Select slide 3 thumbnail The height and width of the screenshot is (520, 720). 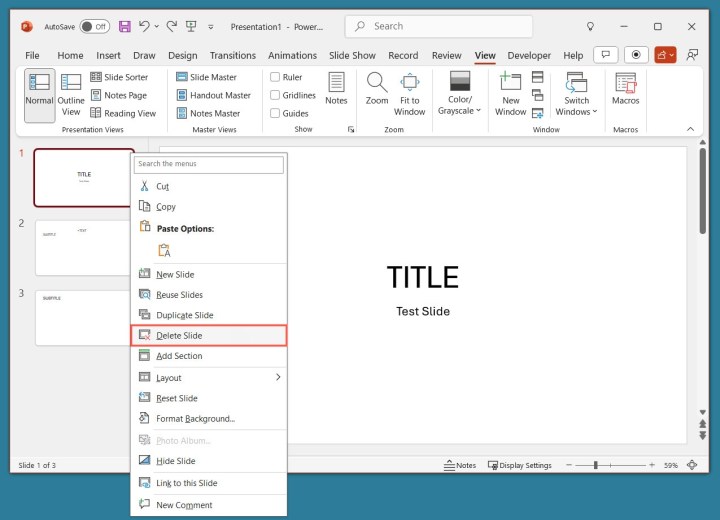pyautogui.click(x=83, y=317)
